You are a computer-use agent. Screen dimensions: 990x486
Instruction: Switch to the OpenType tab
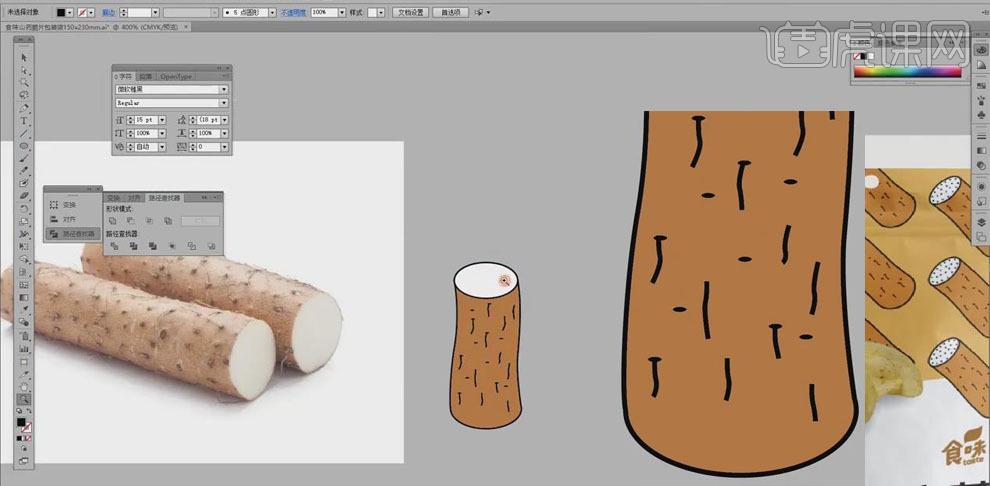[176, 76]
